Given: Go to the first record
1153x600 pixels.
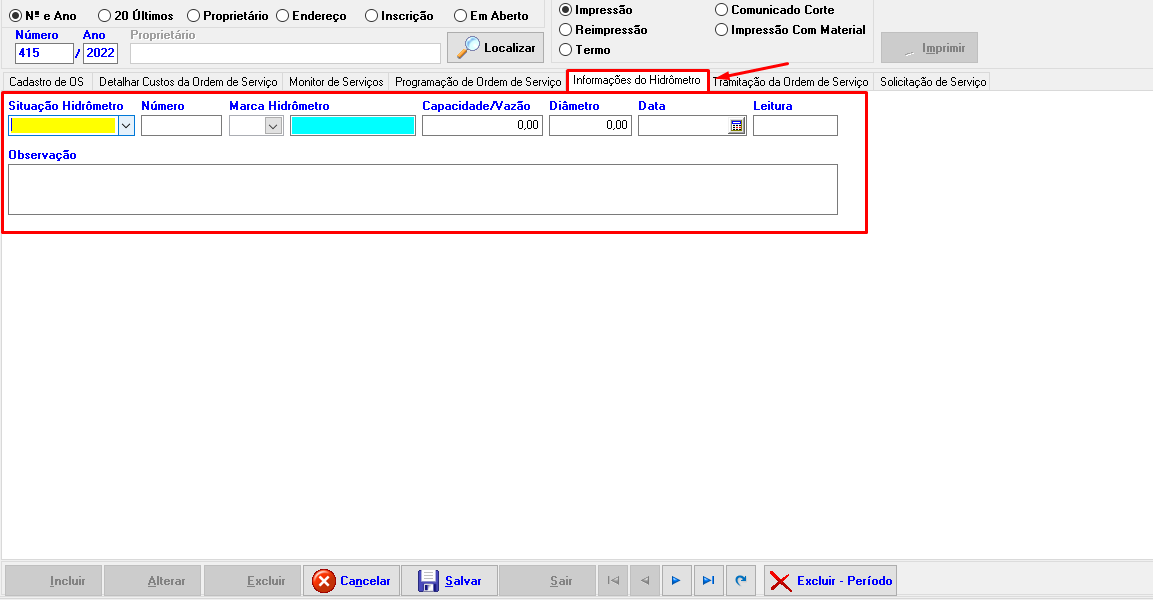Looking at the screenshot, I should point(613,581).
